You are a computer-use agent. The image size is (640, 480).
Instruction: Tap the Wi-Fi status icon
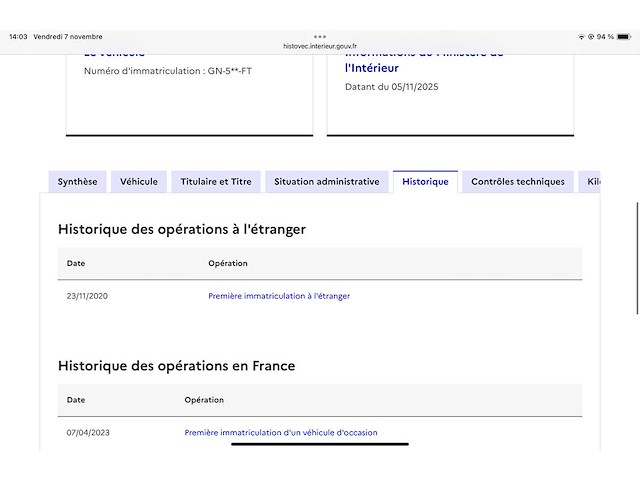(581, 37)
